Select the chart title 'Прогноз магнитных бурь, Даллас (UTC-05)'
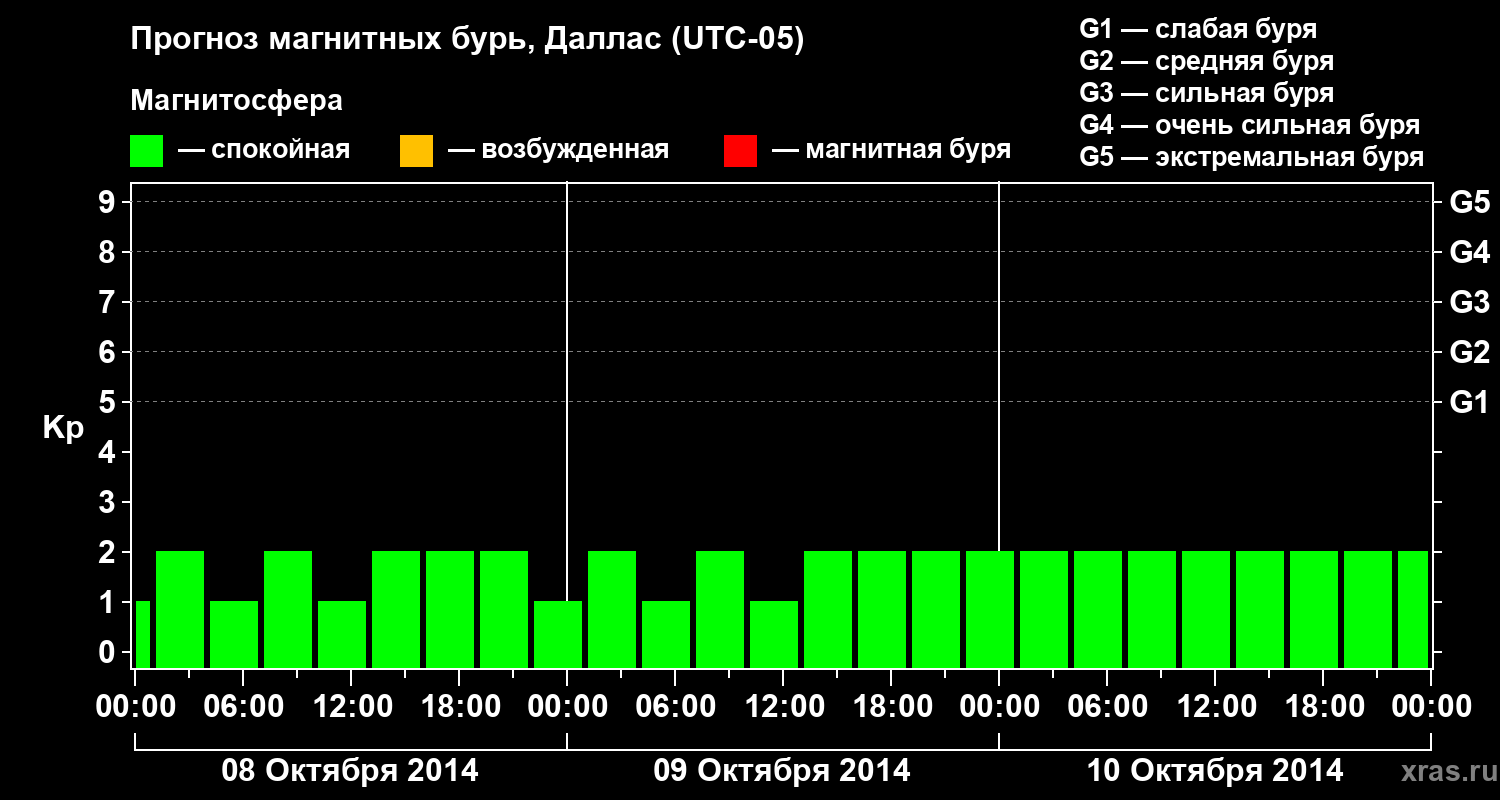This screenshot has width=1500, height=800. tap(467, 40)
